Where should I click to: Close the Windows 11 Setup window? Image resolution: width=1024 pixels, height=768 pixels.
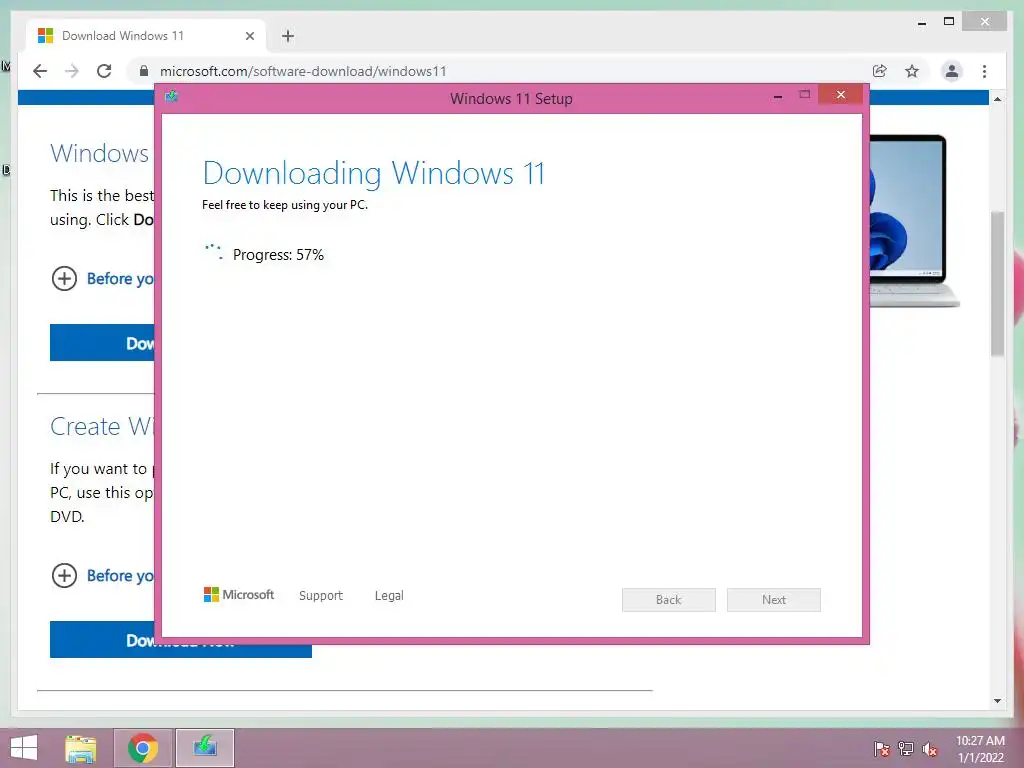[x=840, y=95]
